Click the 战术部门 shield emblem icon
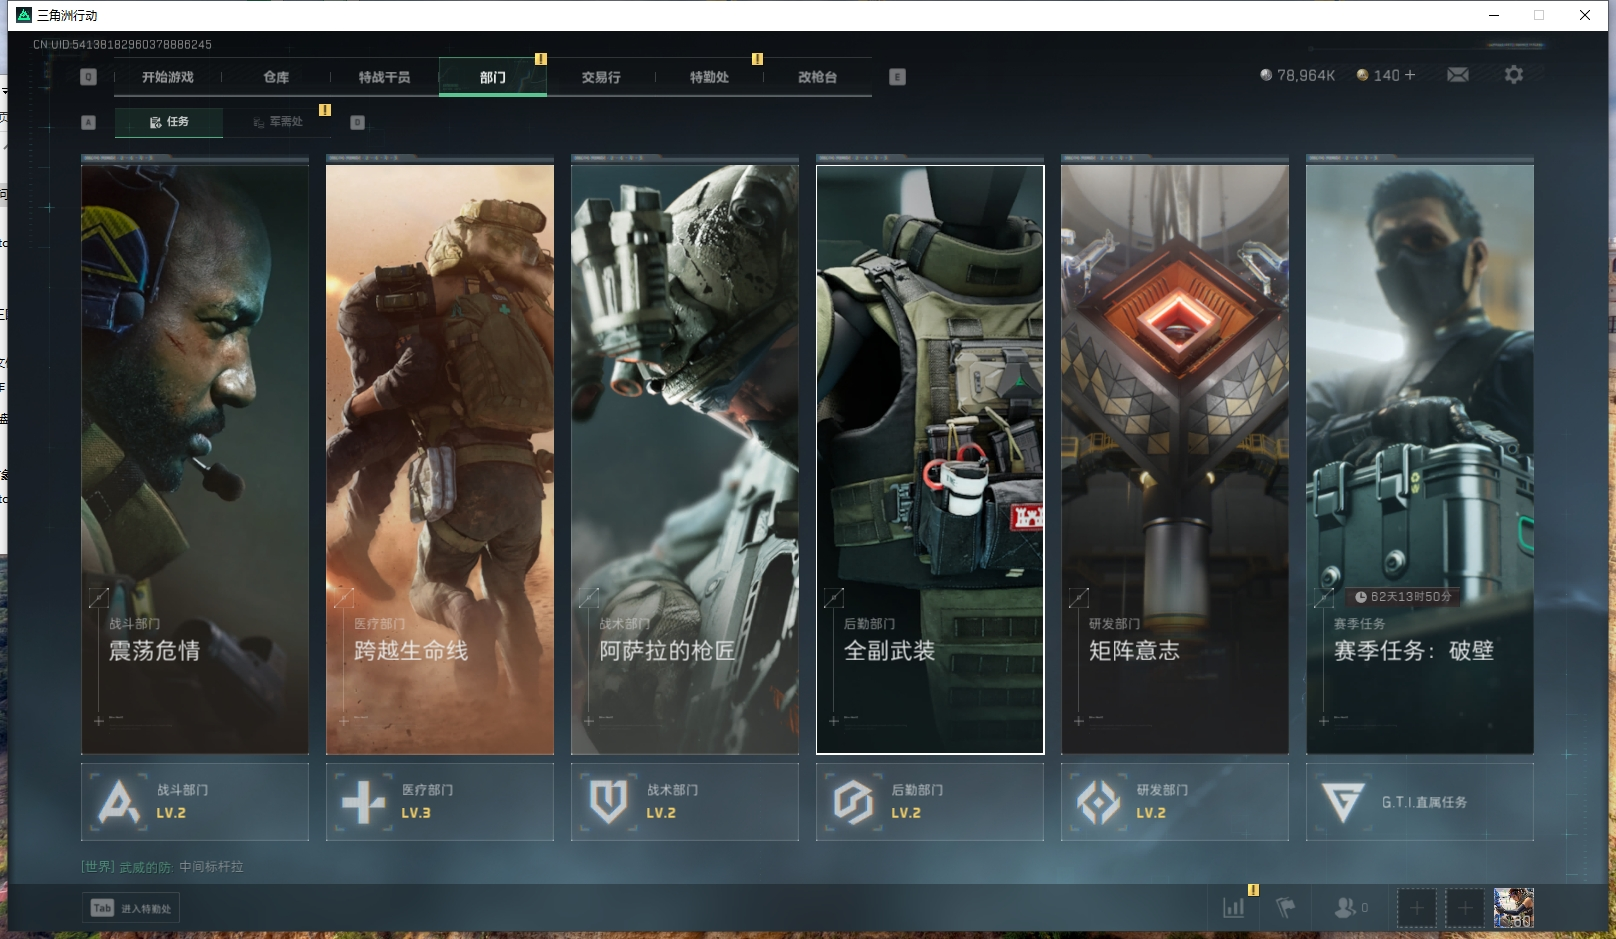 pyautogui.click(x=608, y=802)
